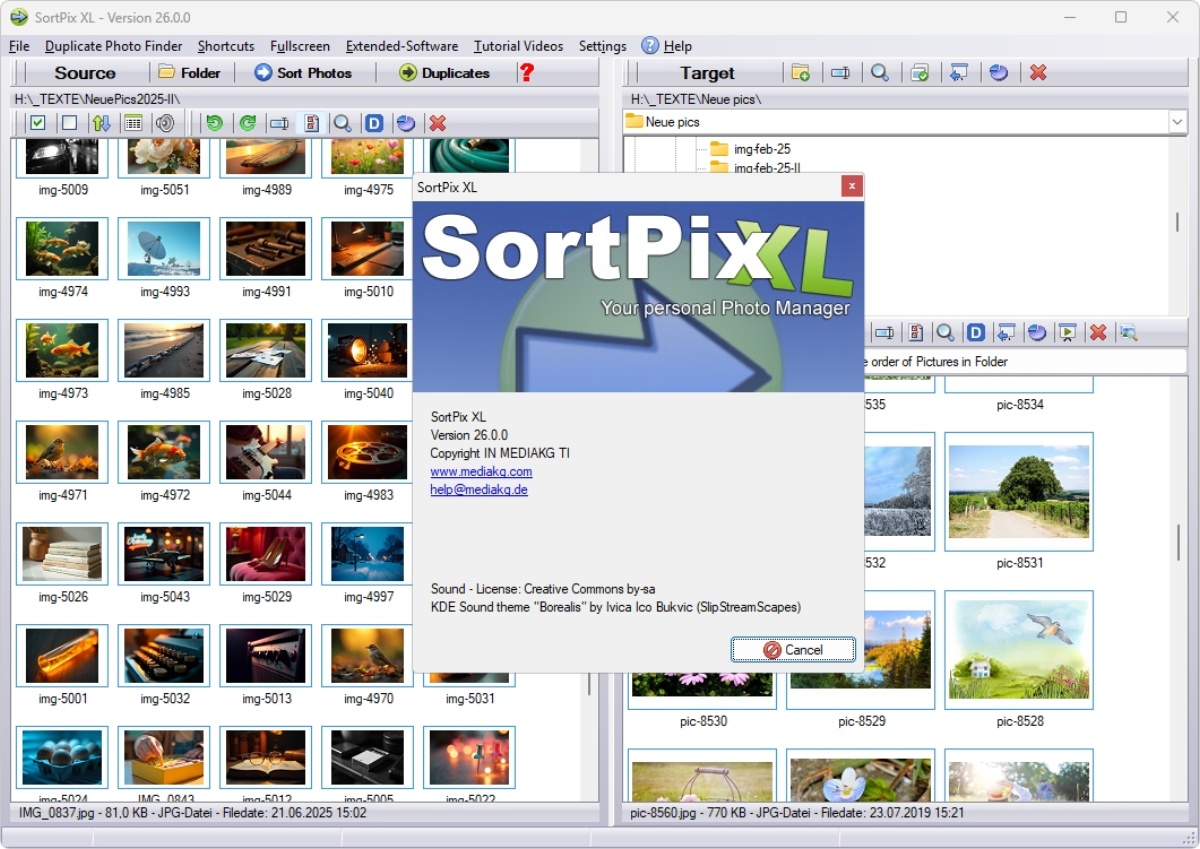Click move-back arrow icon in Target thumbnails toolbar
The width and height of the screenshot is (1200, 849).
(x=1007, y=332)
